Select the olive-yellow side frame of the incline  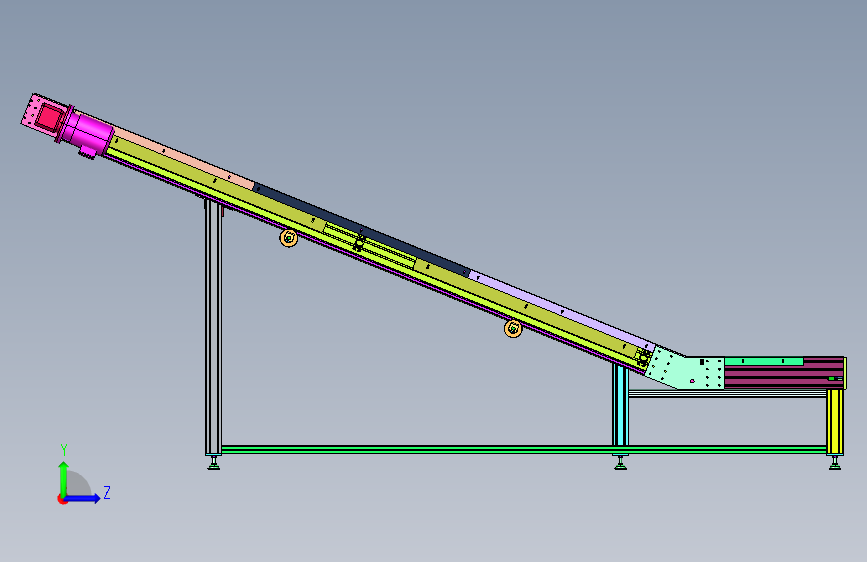point(376,252)
